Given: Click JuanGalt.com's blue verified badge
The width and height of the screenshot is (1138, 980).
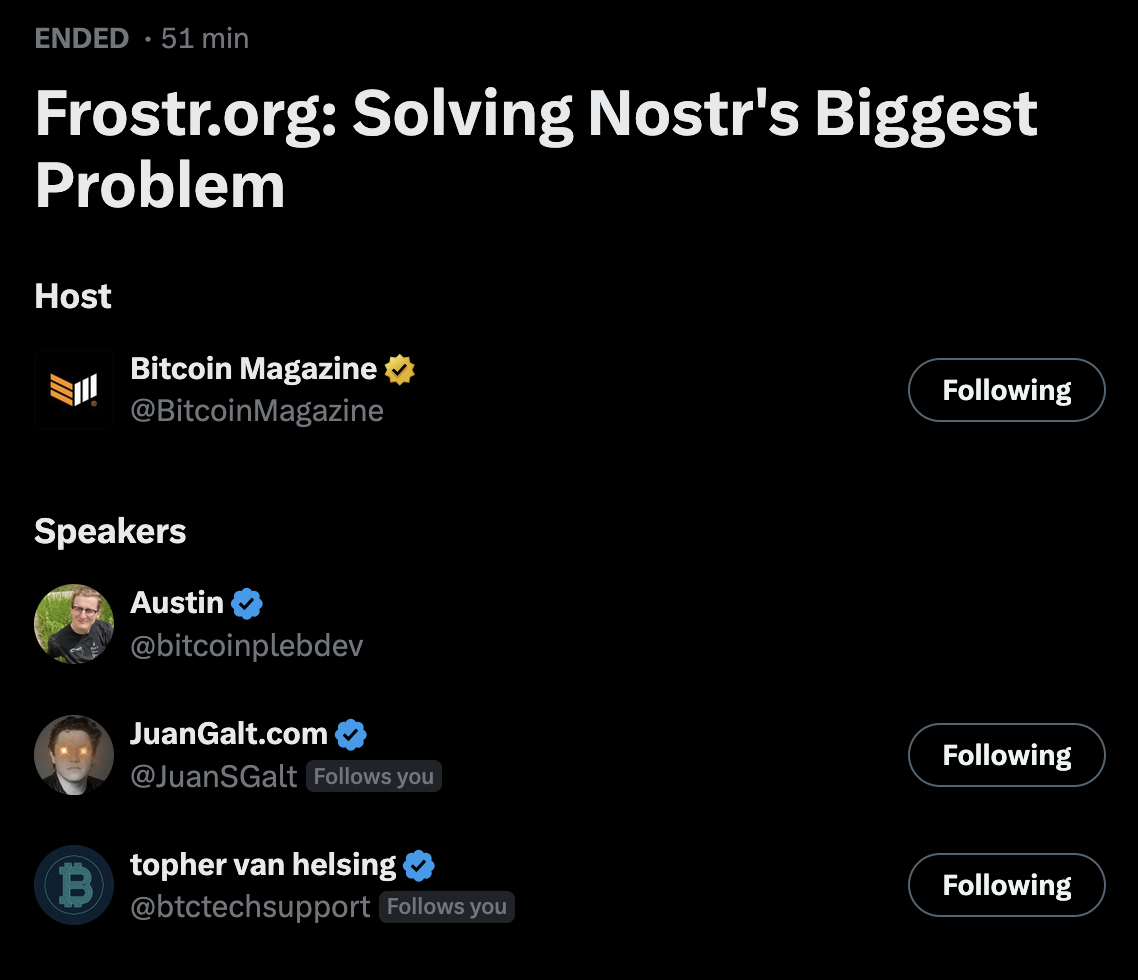Looking at the screenshot, I should click(351, 735).
